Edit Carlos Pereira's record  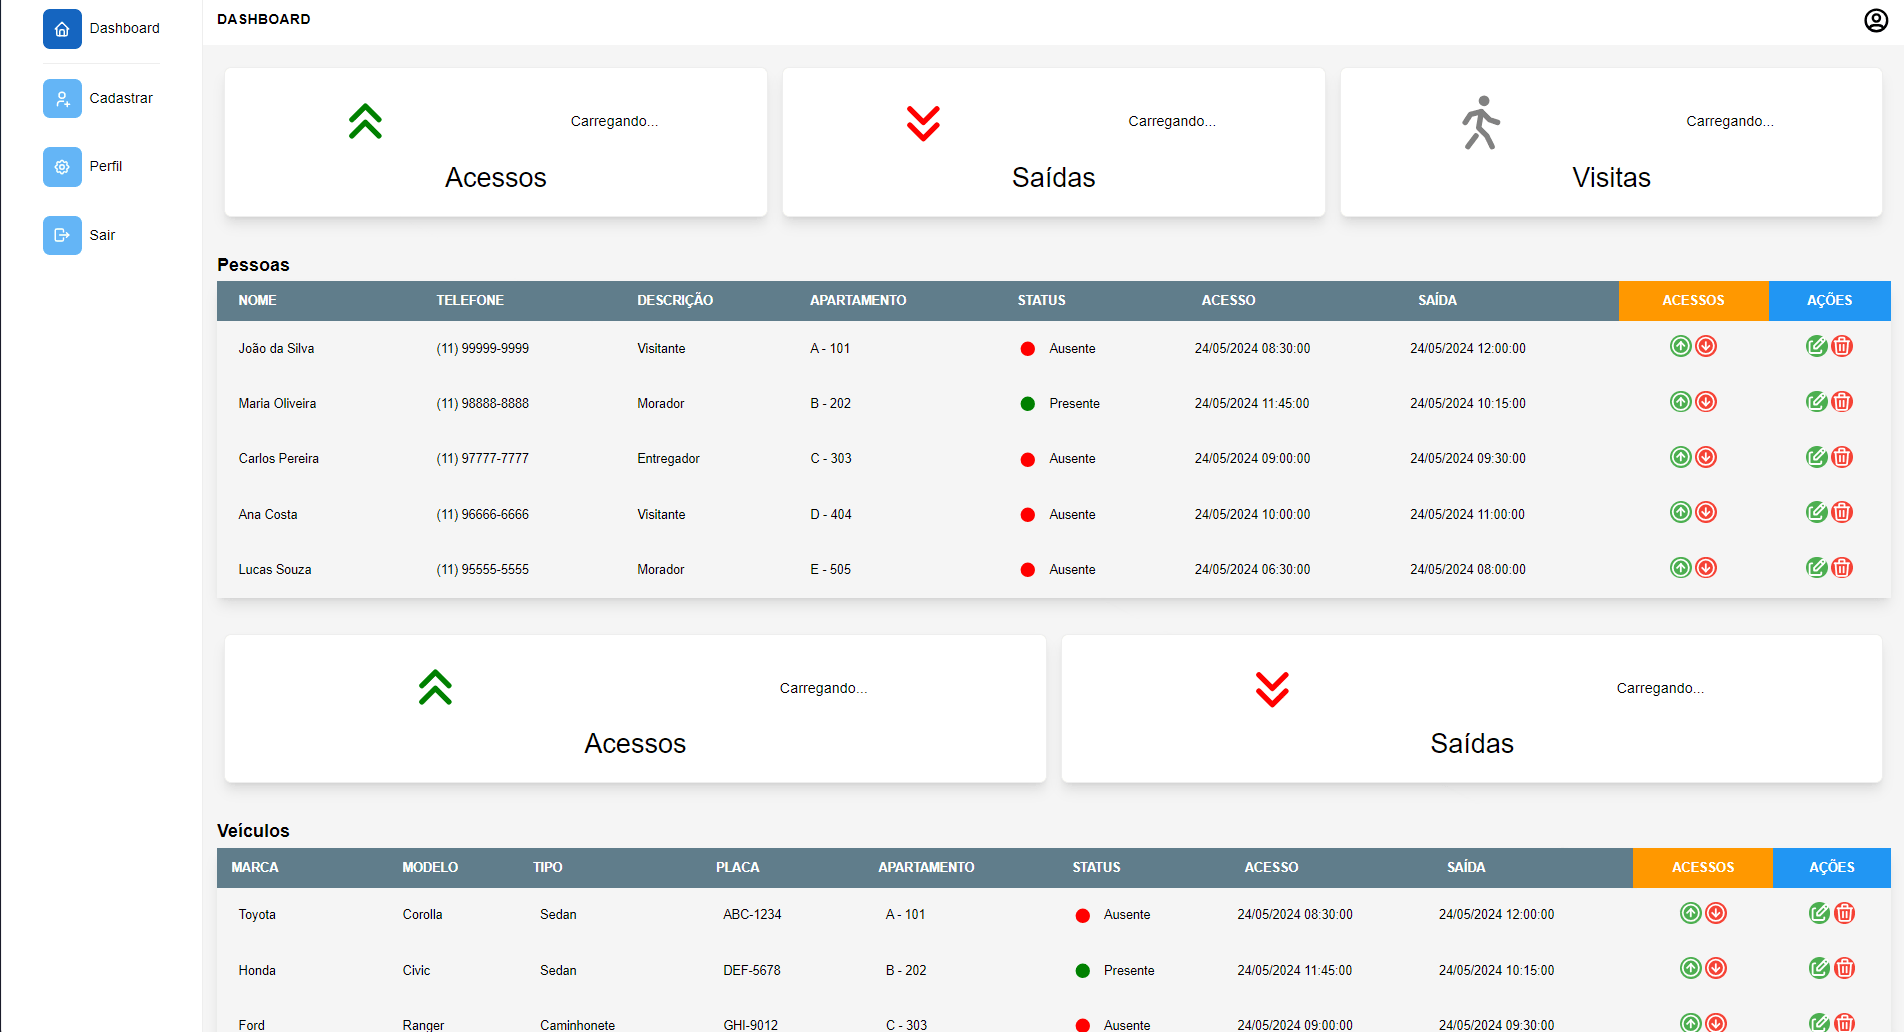tap(1817, 457)
